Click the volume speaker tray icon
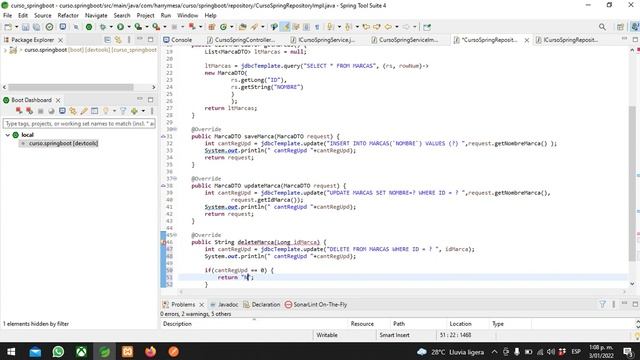Screen dimensions: 640x360 [x=551, y=352]
